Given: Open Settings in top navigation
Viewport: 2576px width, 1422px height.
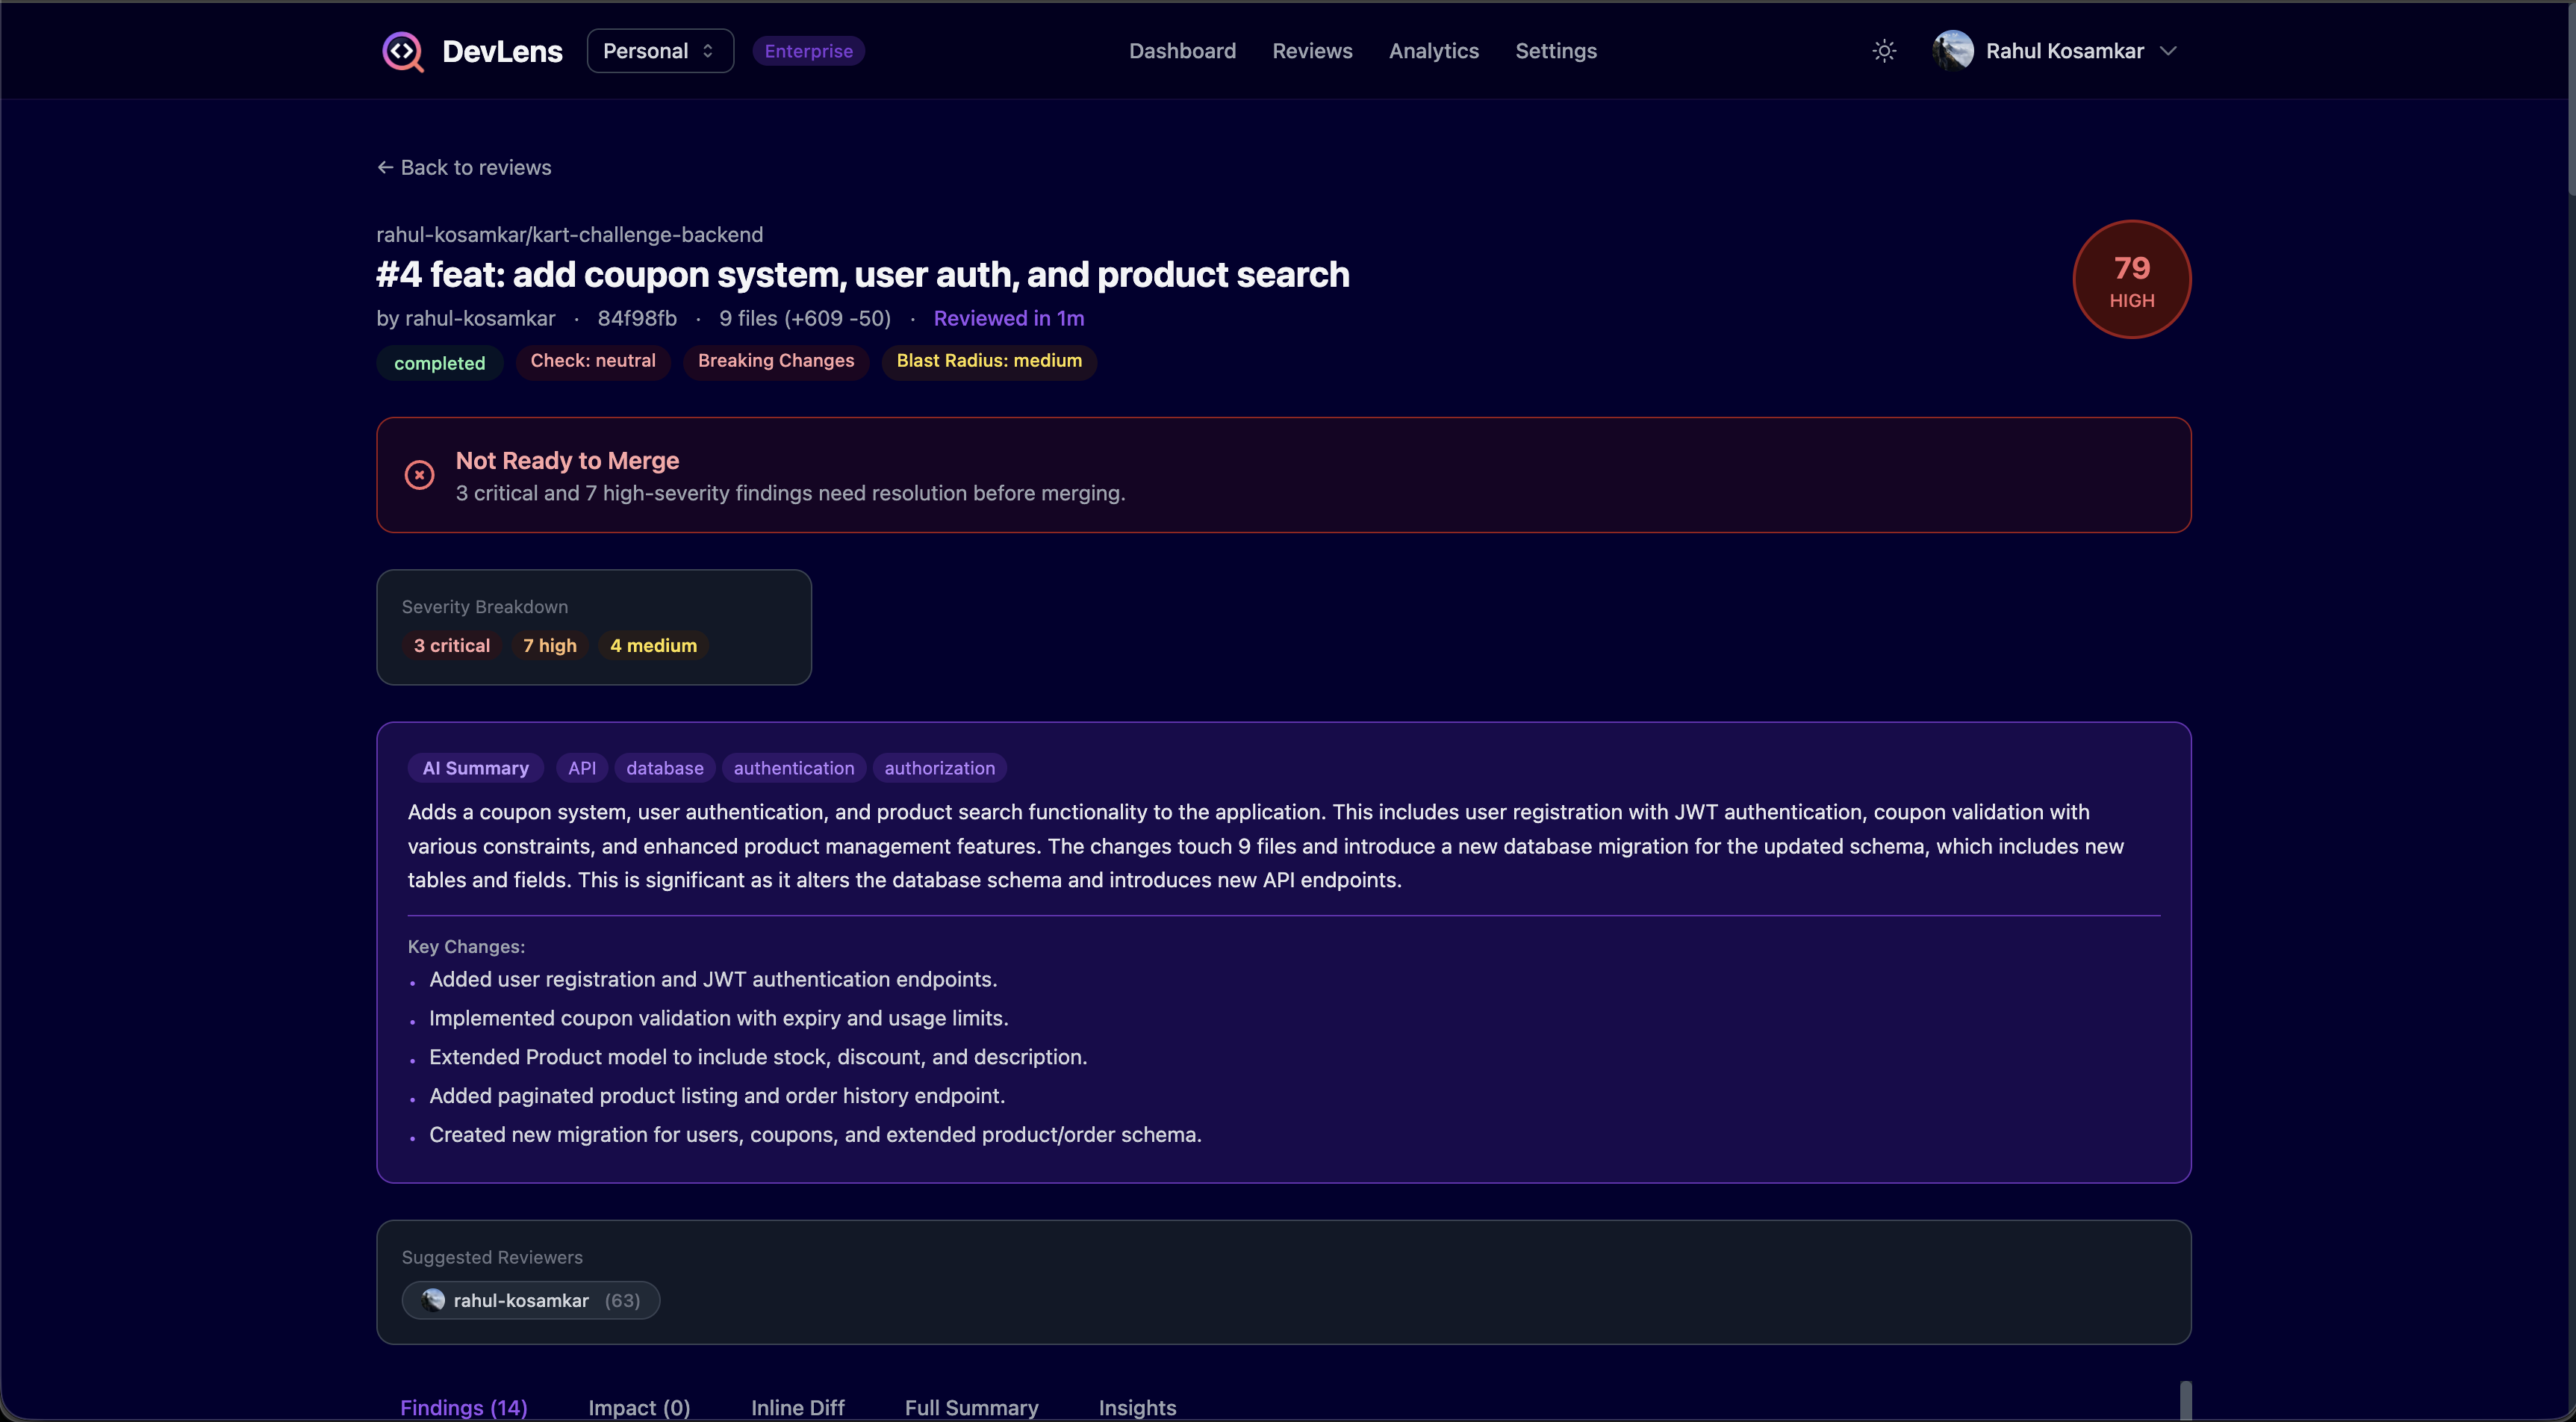Looking at the screenshot, I should point(1555,51).
